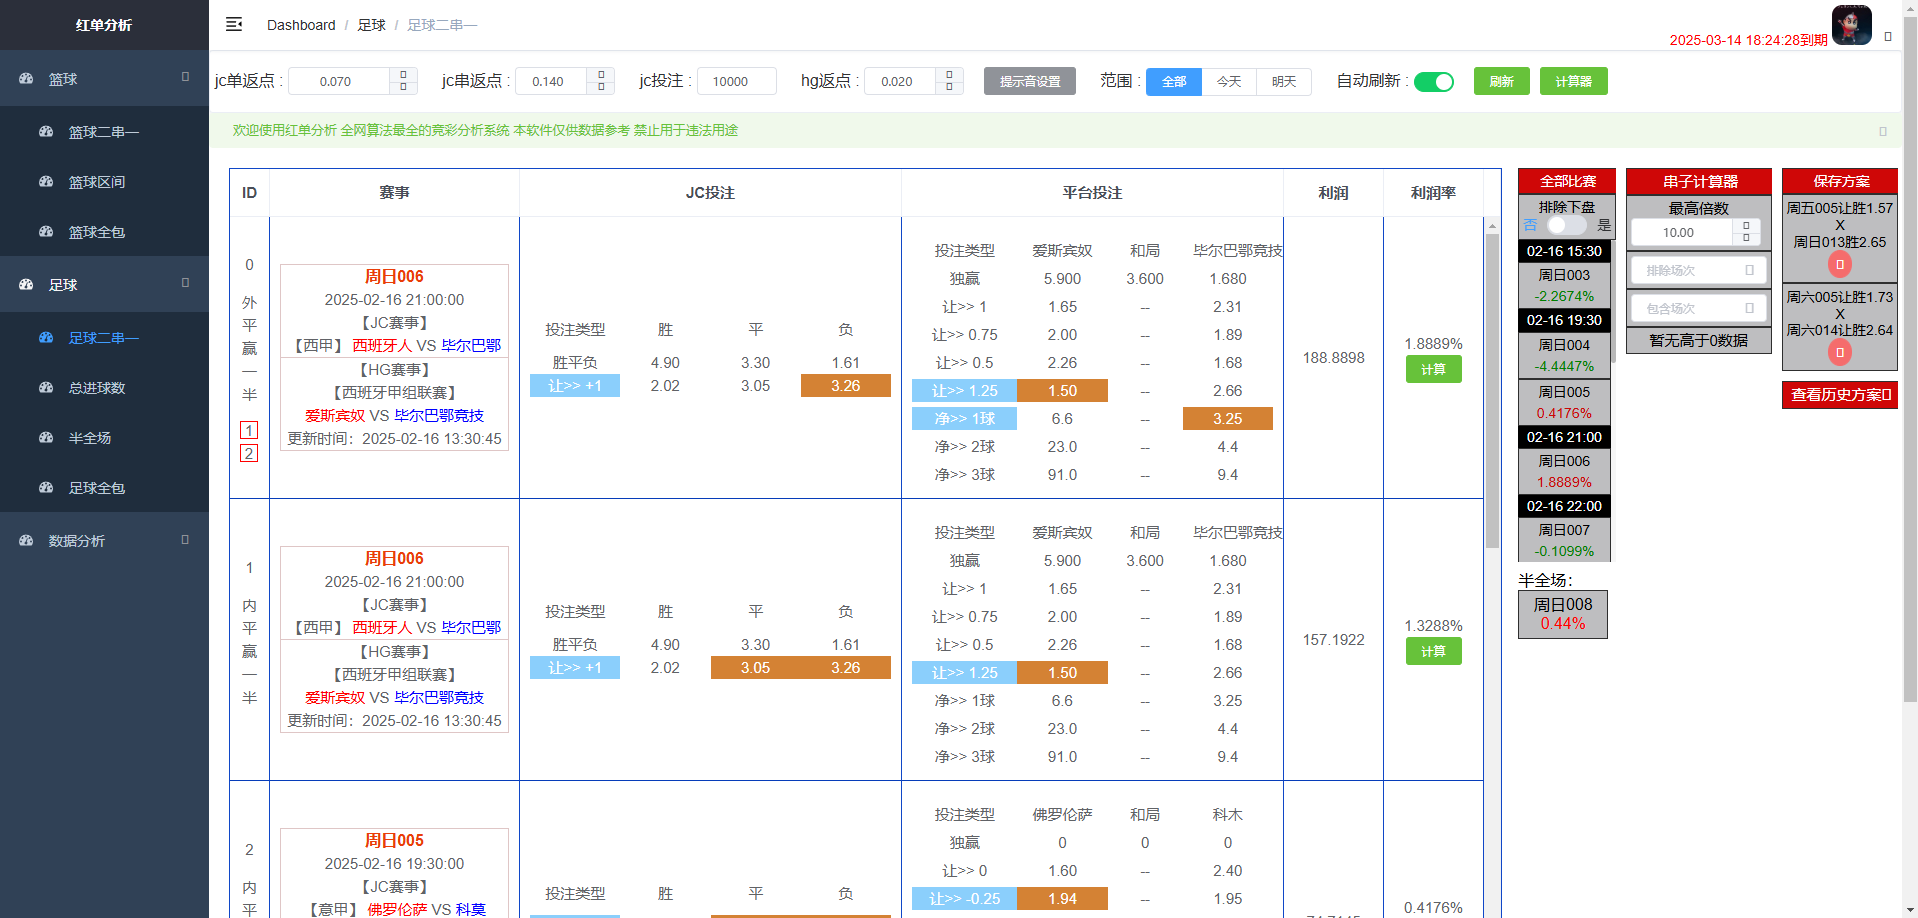Expand the 数据分析 sidebar menu
The height and width of the screenshot is (918, 1918).
104,541
